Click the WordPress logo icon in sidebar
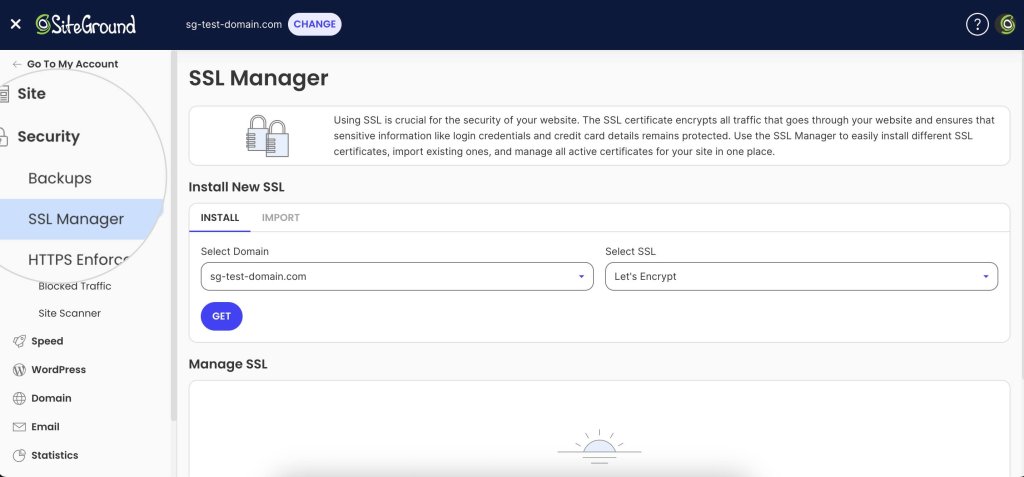Viewport: 1024px width, 477px height. tap(19, 370)
